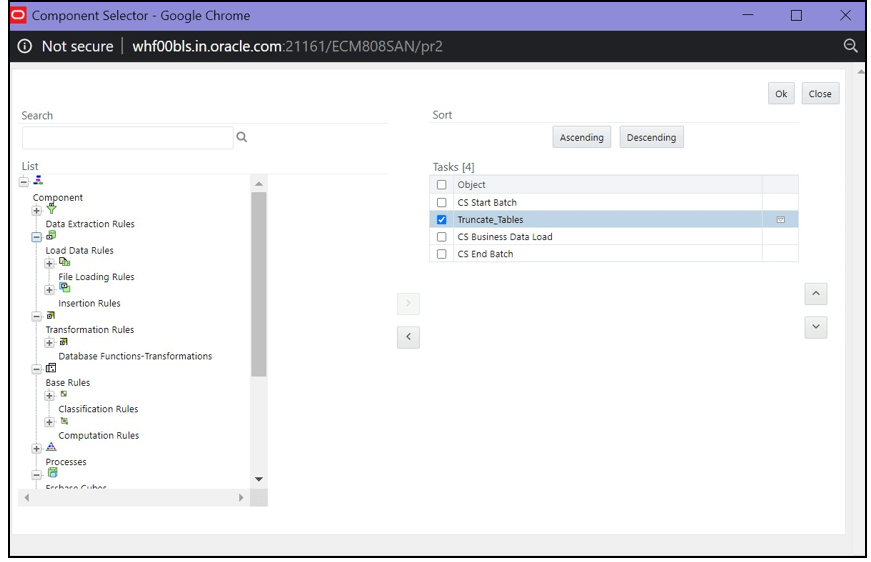This screenshot has width=871, height=562.
Task: Click the search magnifier icon
Action: click(x=242, y=137)
